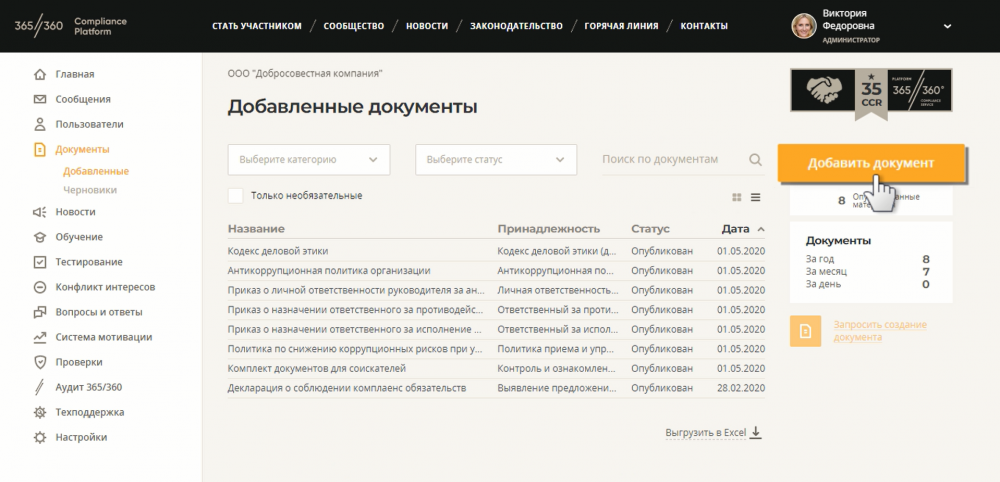
Task: Open Комплект документов для соискателей row
Action: click(496, 369)
